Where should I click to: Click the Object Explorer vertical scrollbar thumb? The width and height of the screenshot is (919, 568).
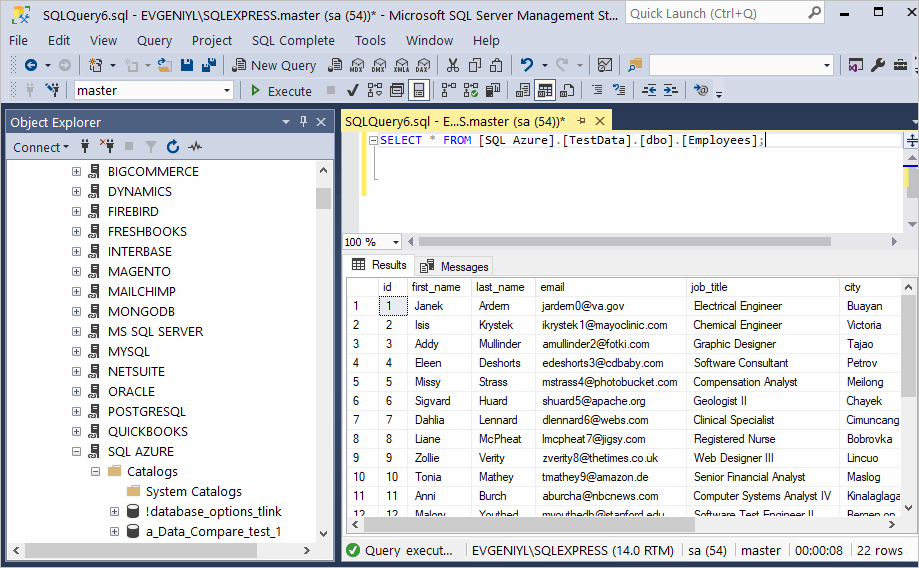pos(323,198)
